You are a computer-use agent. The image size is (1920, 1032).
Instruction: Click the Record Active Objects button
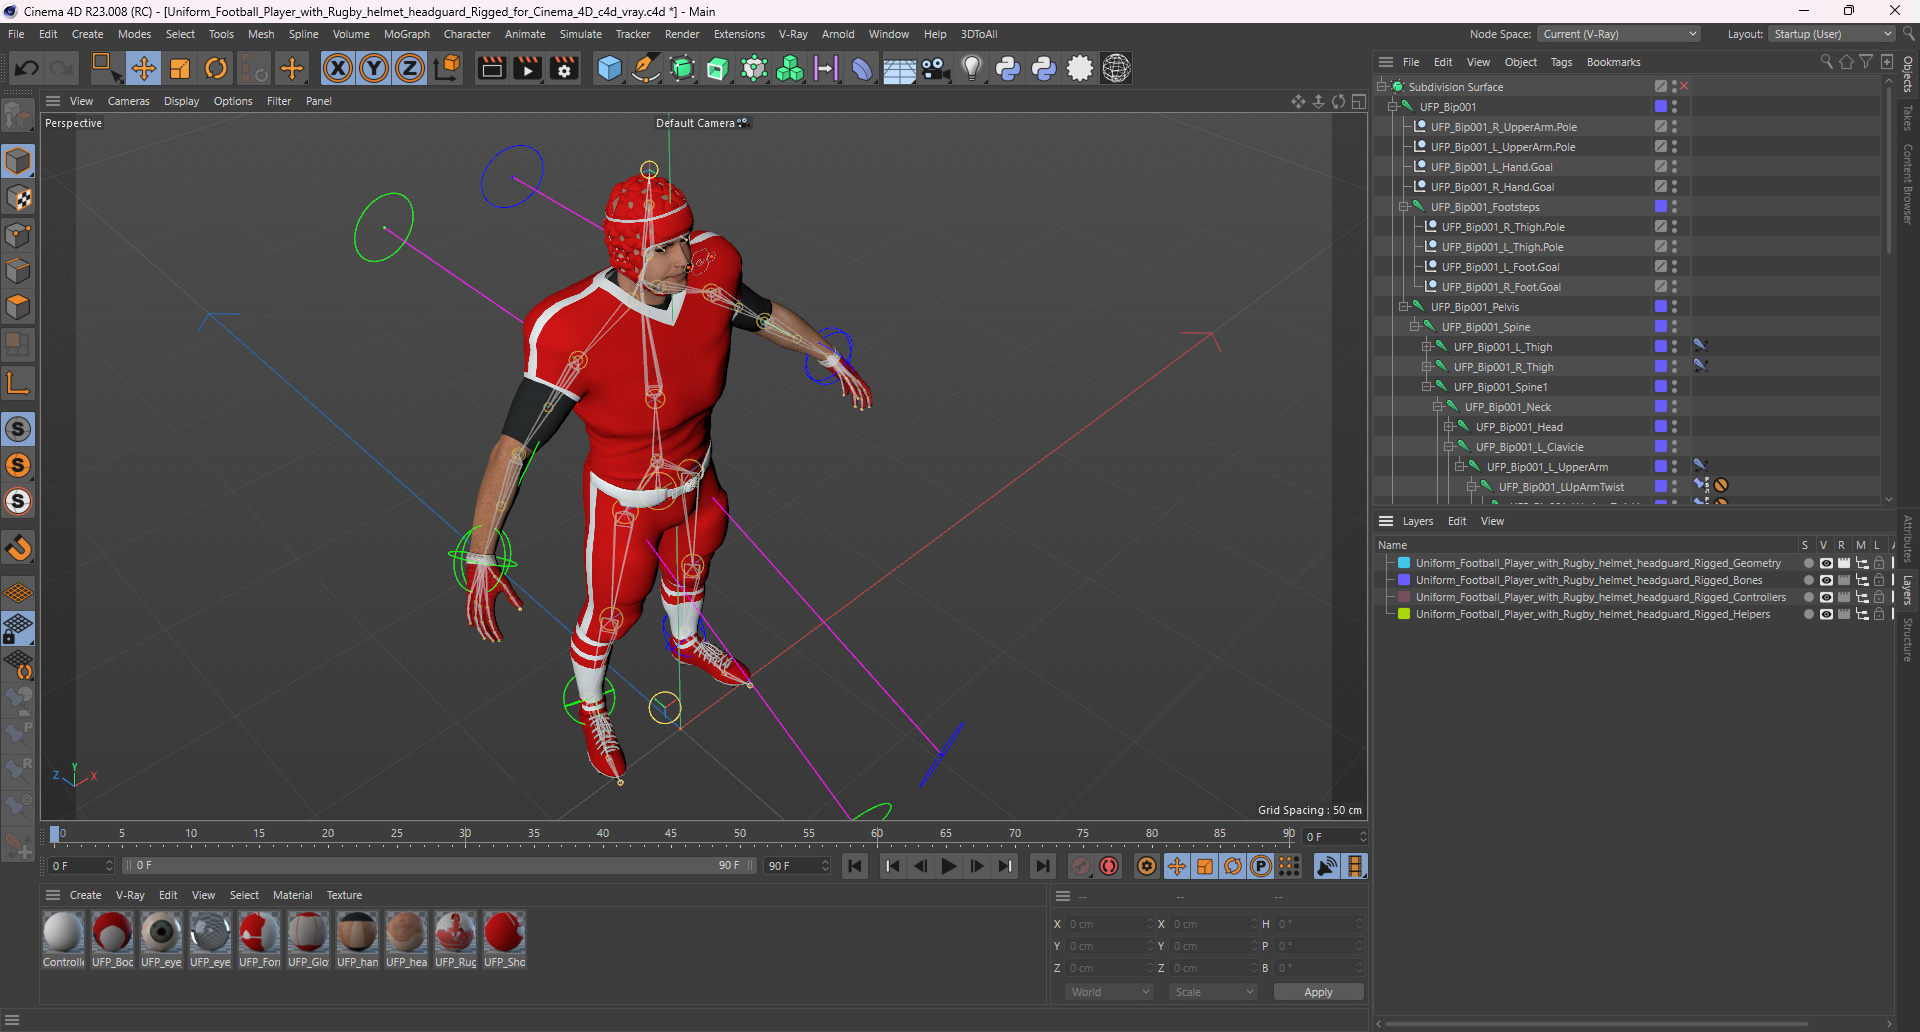click(1081, 866)
